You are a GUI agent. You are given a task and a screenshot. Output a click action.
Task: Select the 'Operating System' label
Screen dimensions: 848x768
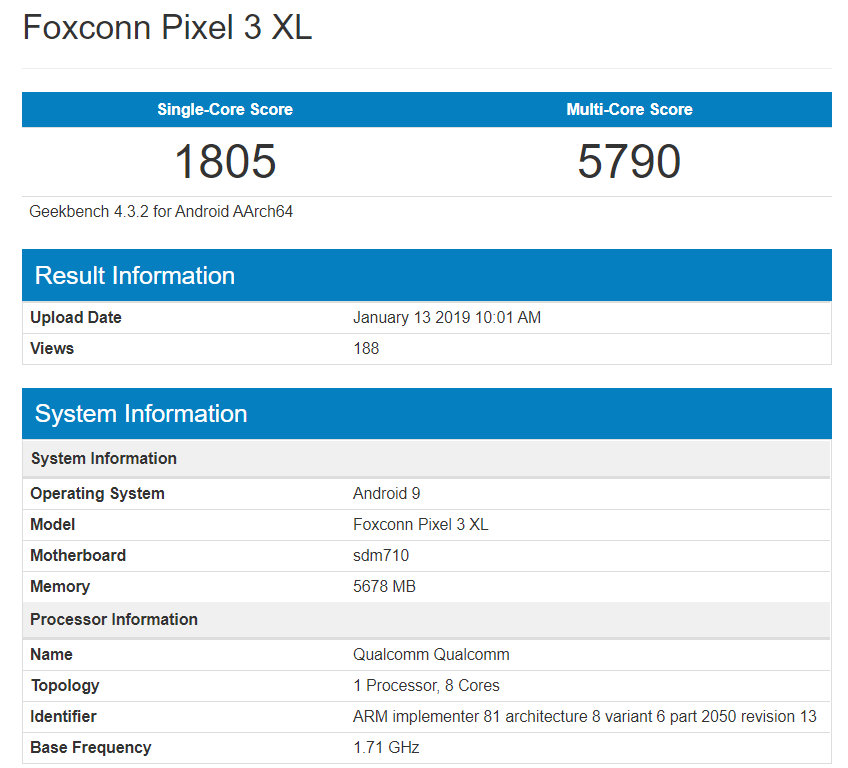coord(97,494)
